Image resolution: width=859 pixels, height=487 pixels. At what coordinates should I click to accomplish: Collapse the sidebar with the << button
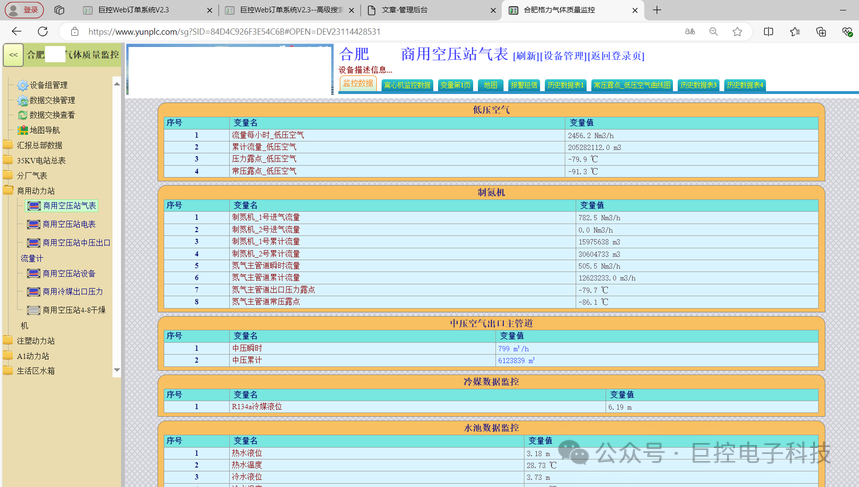[13, 55]
